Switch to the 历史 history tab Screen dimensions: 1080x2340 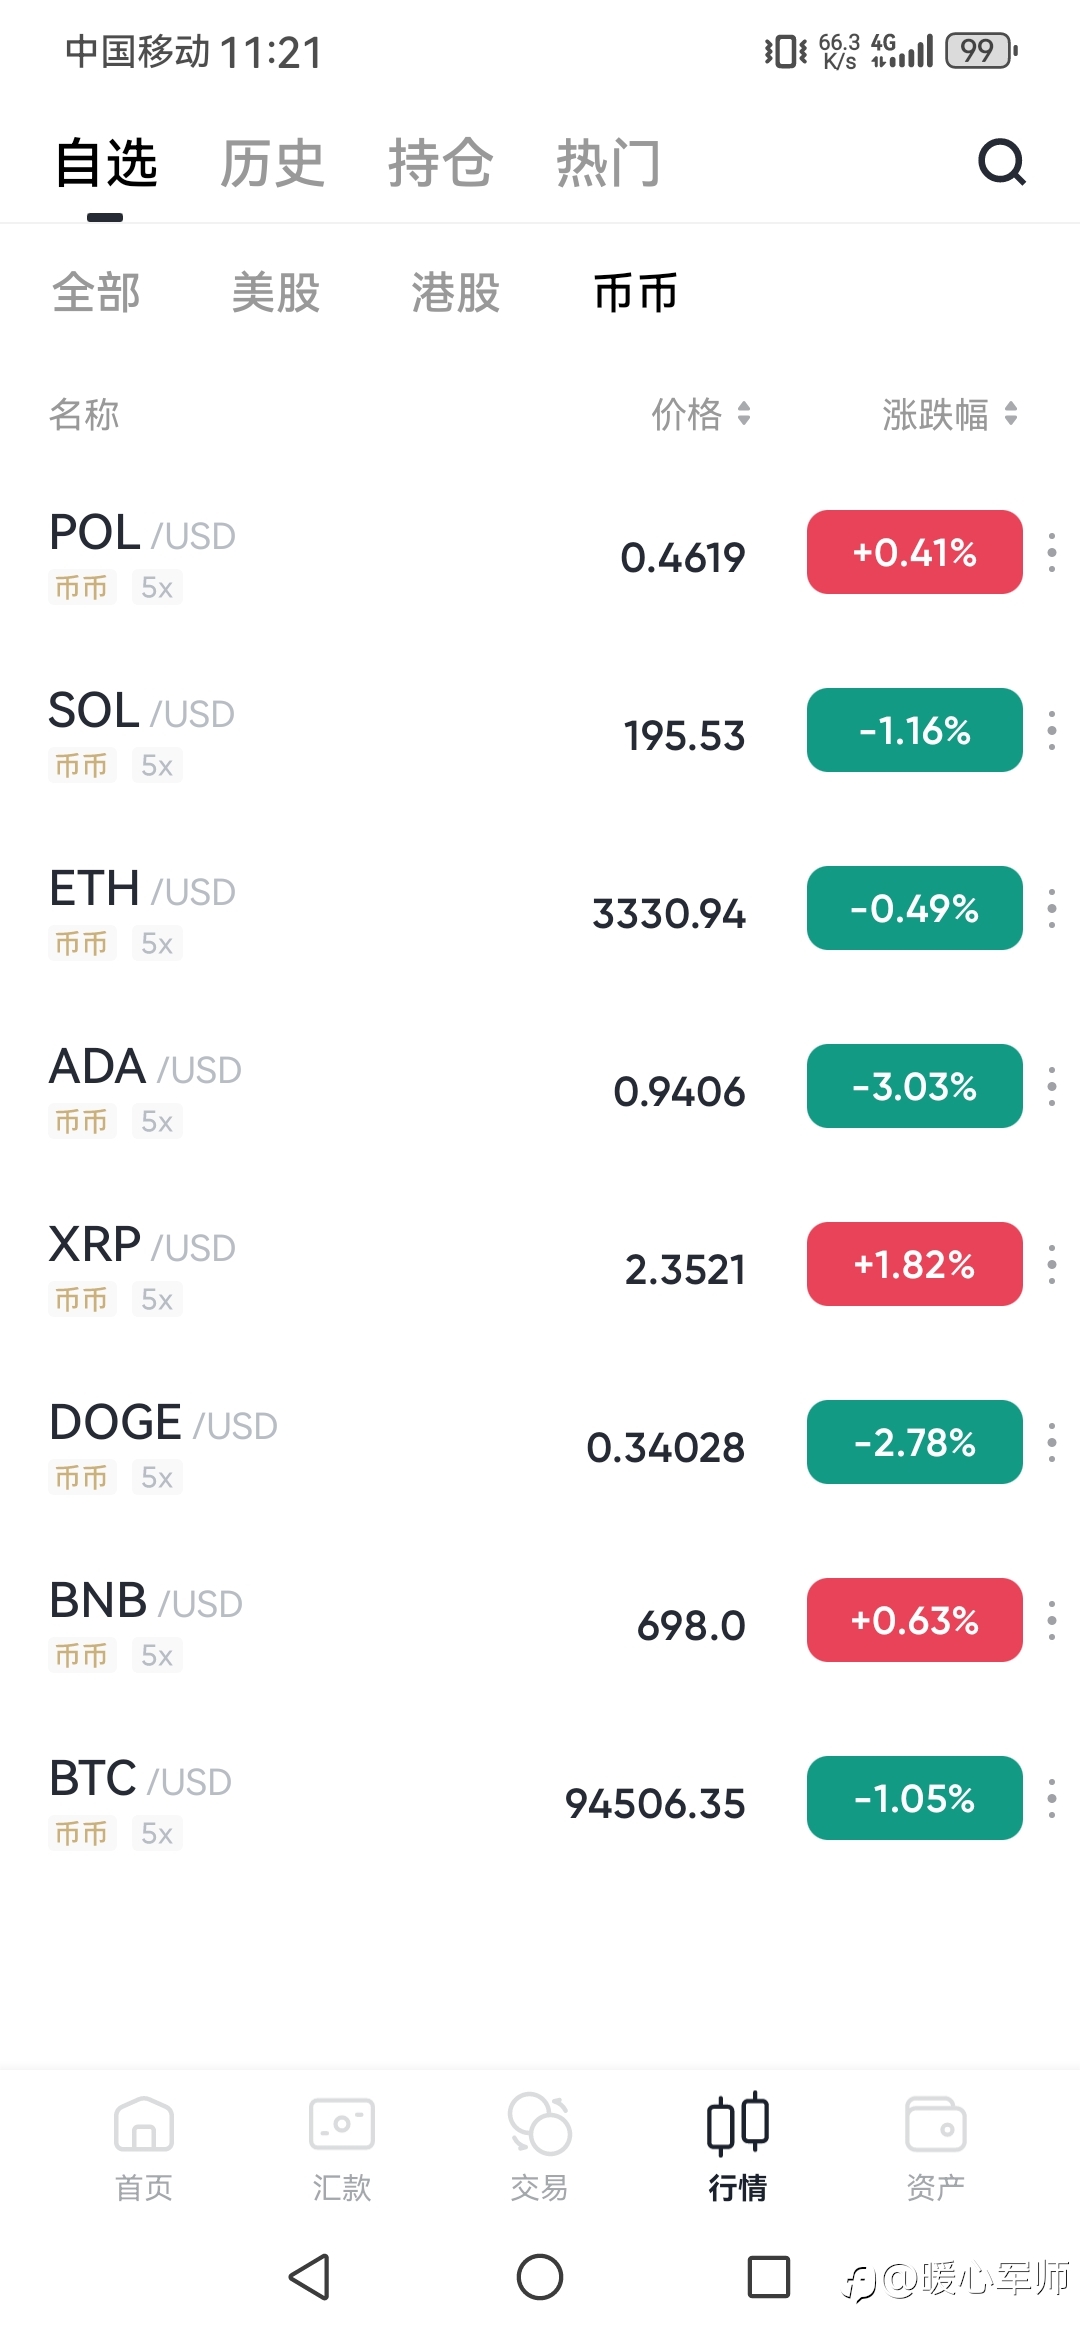(272, 163)
